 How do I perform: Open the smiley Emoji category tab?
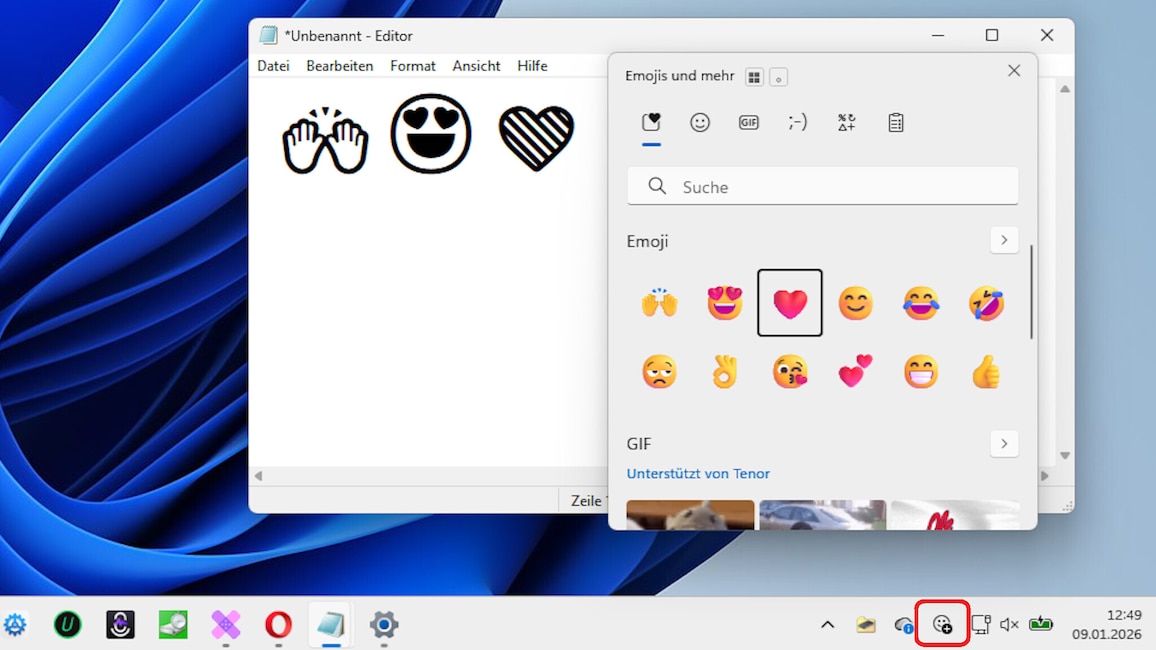point(700,122)
